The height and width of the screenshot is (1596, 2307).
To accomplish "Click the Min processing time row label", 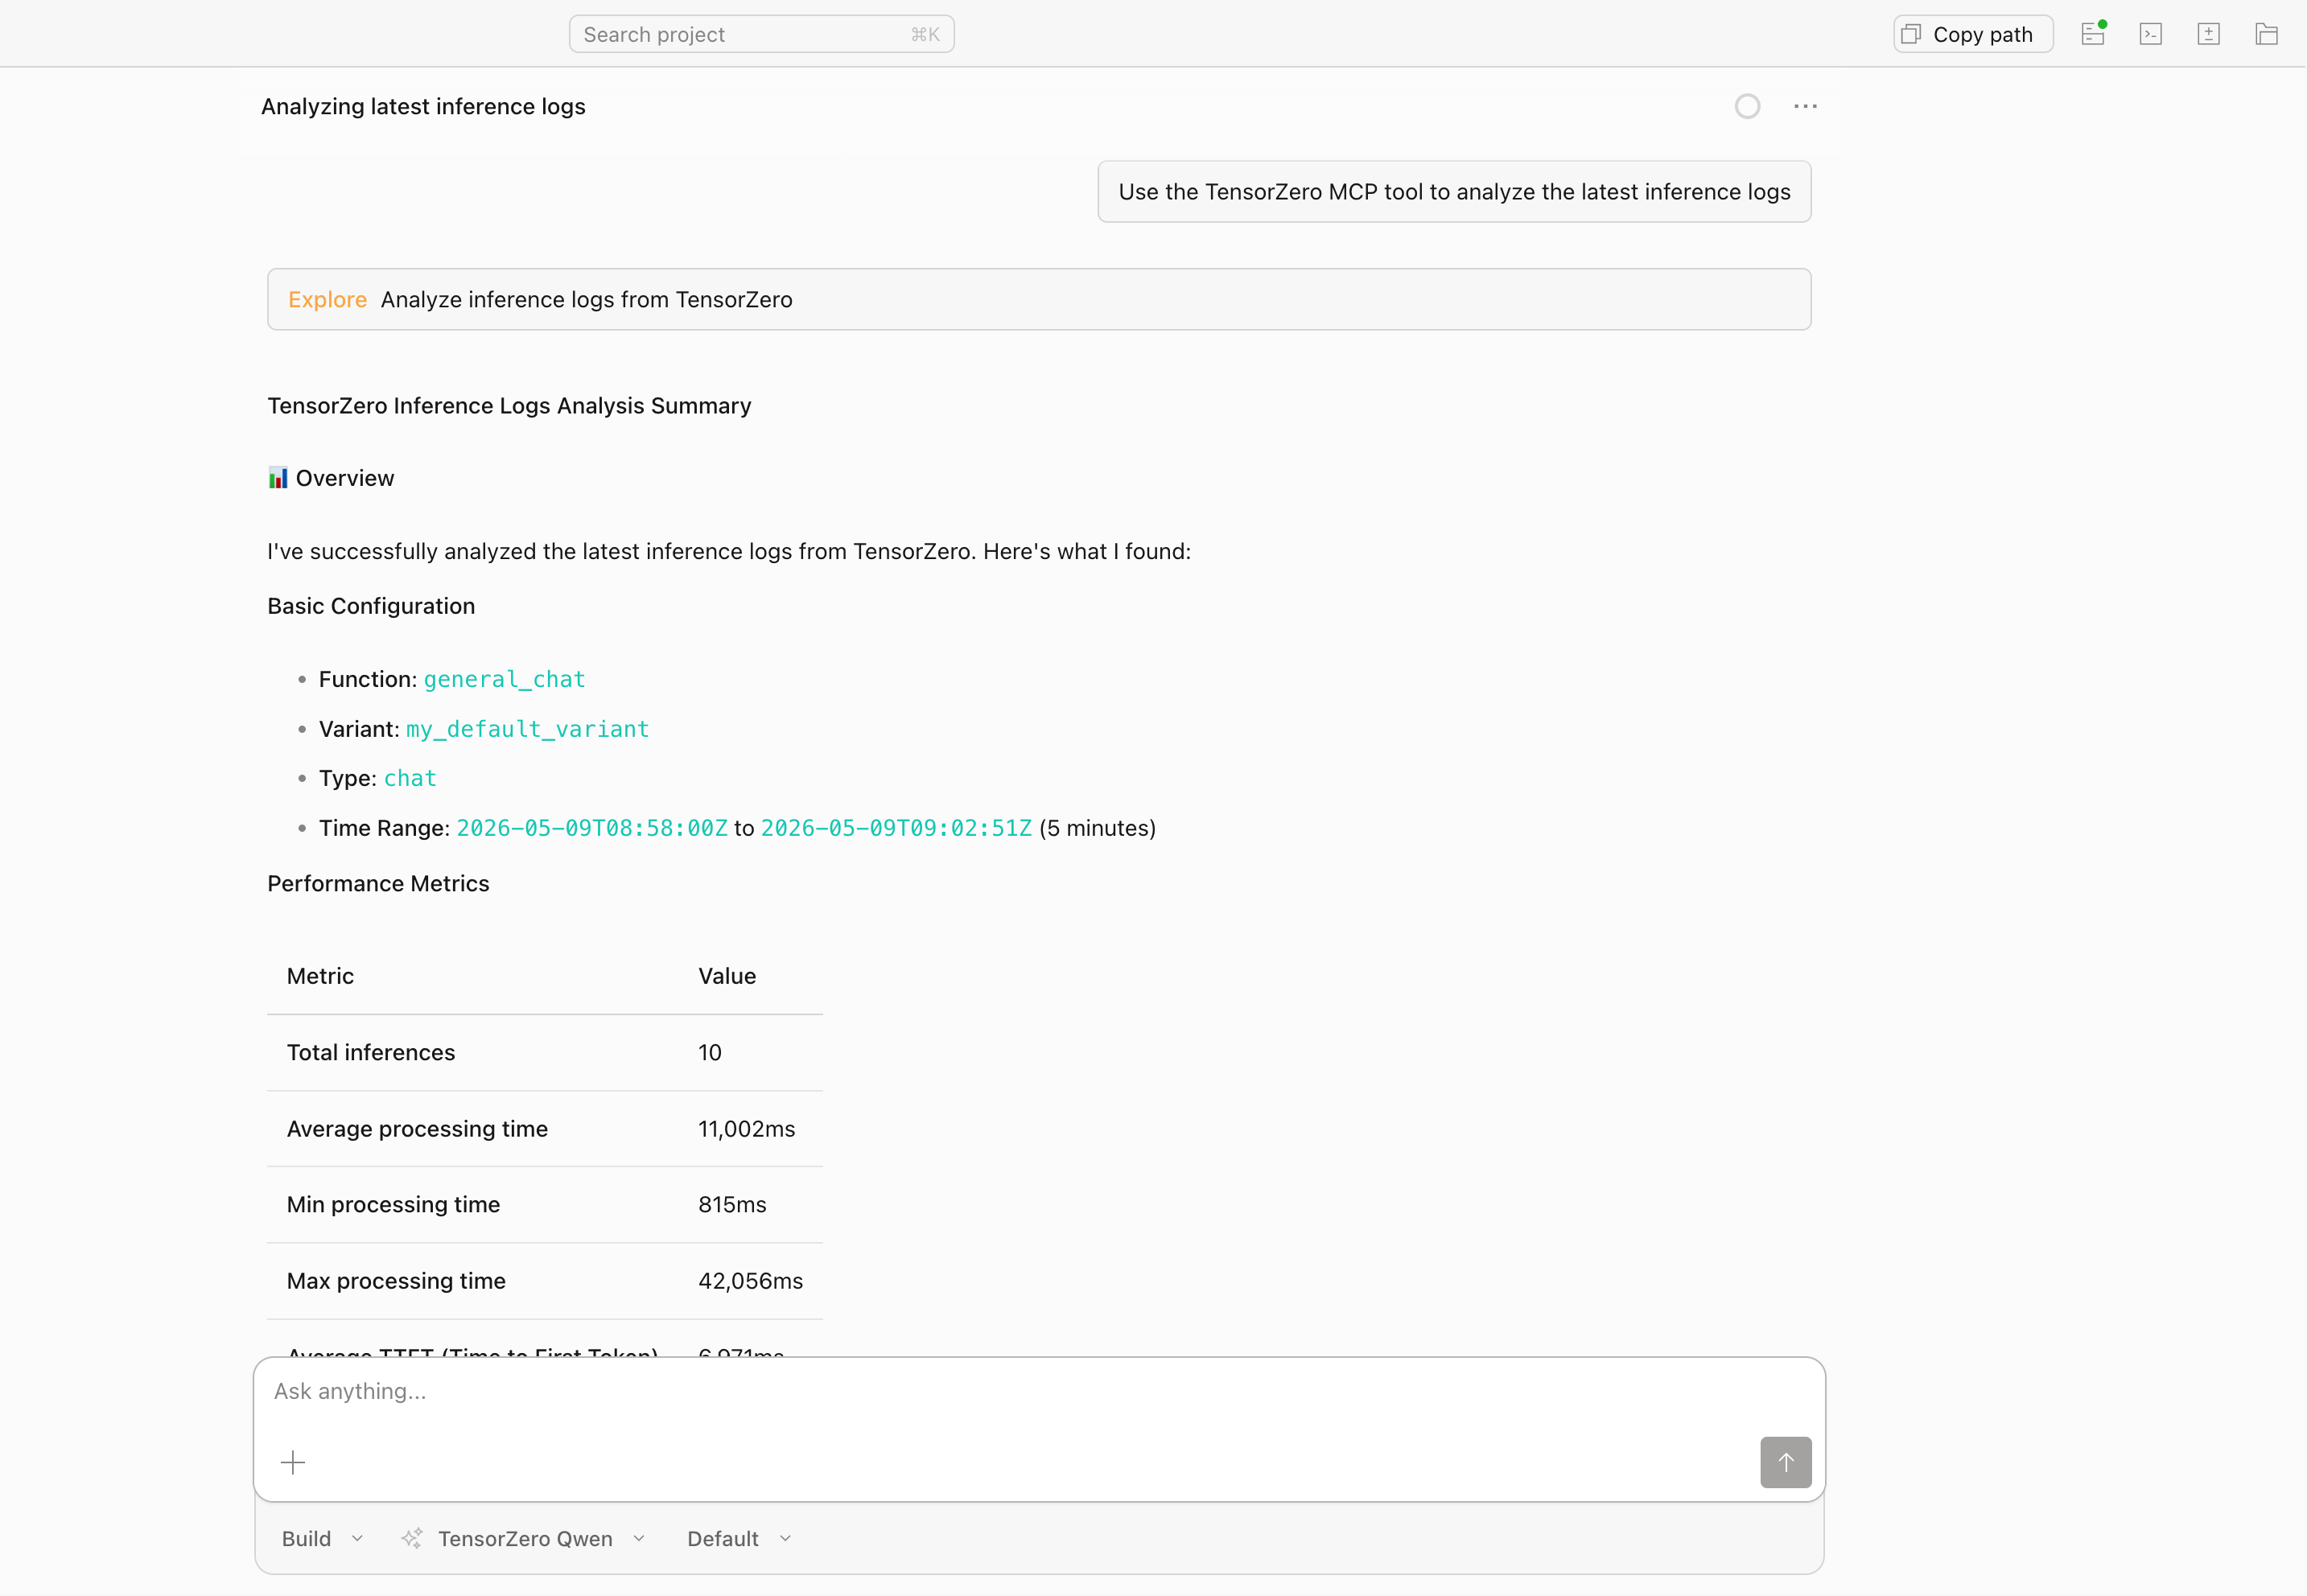I will (x=393, y=1204).
